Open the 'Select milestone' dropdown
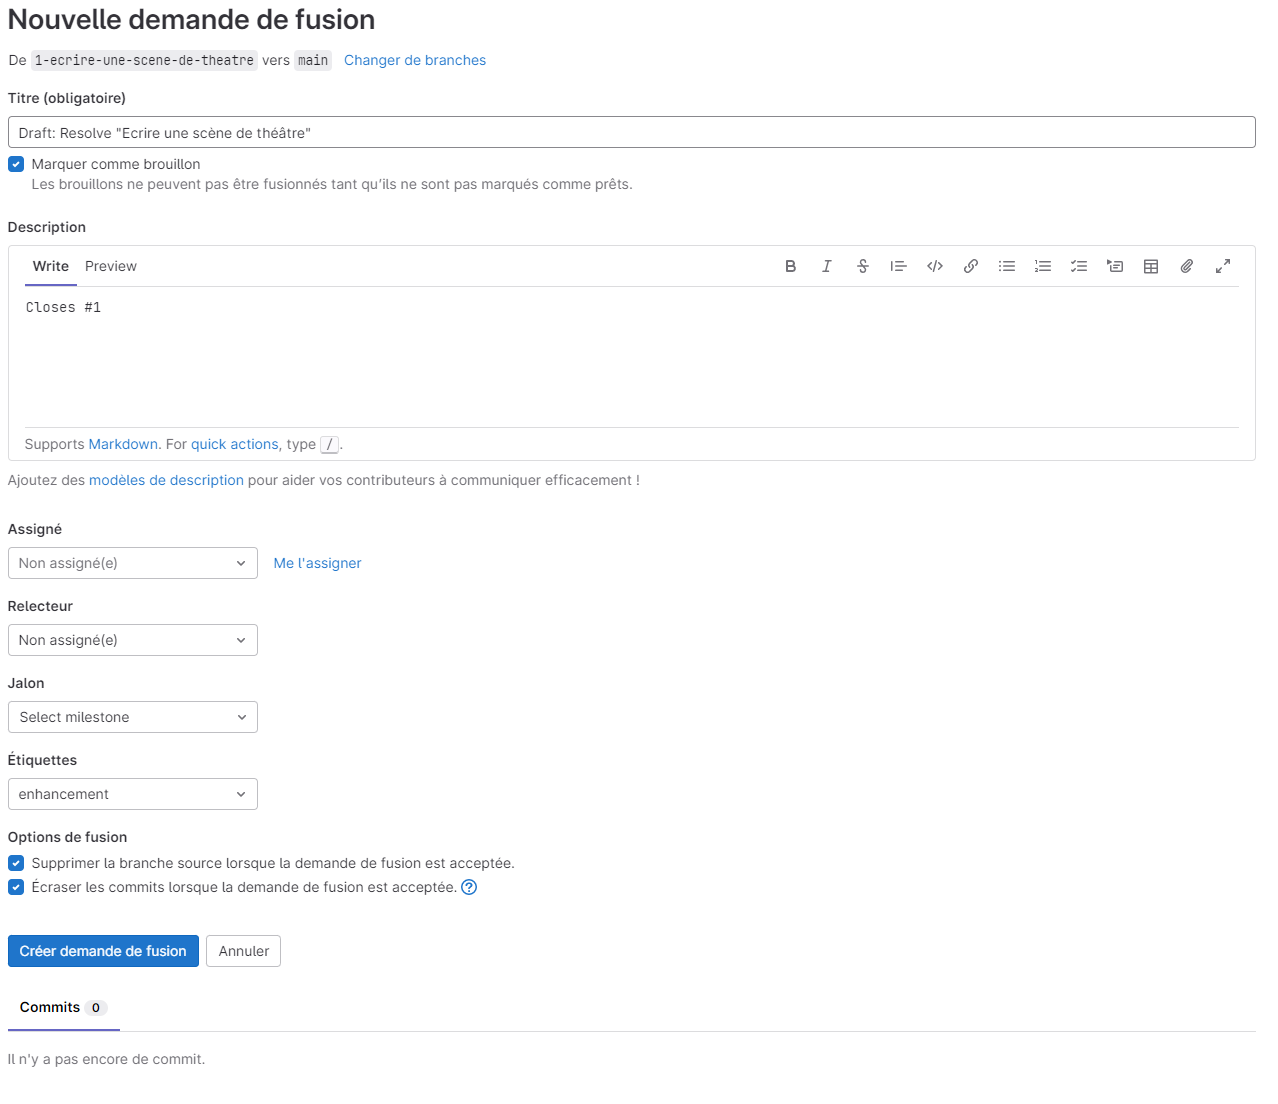 pyautogui.click(x=132, y=717)
